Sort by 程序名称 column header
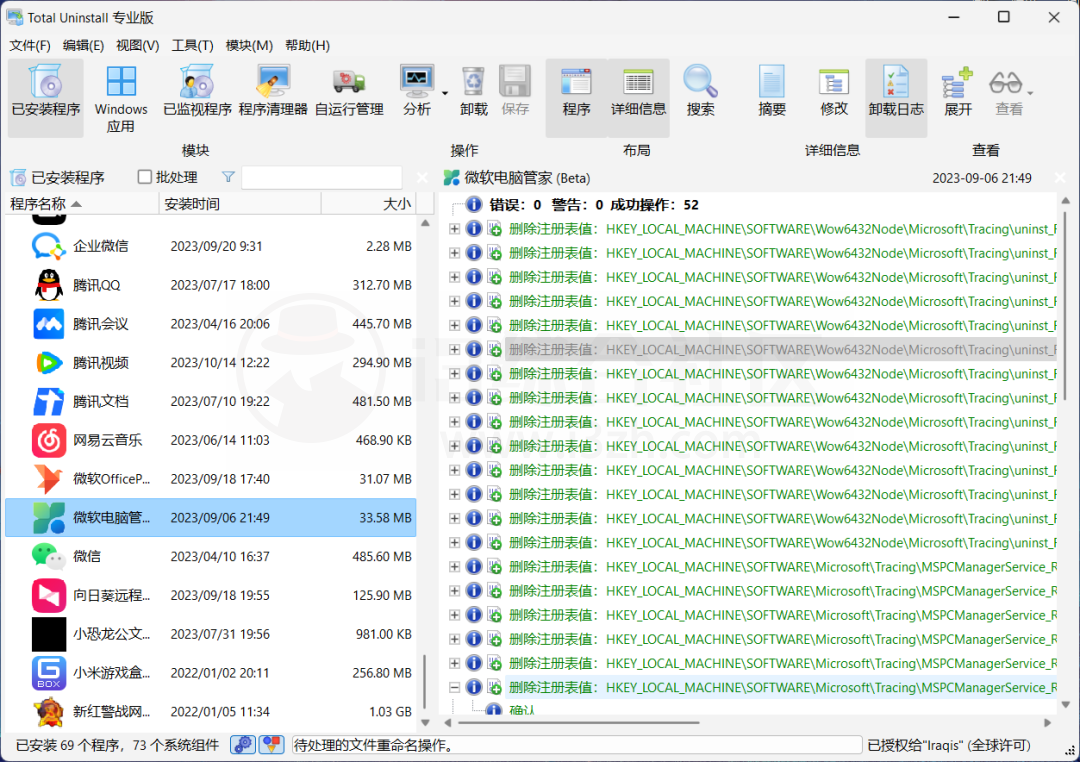The image size is (1080, 762). pos(82,204)
